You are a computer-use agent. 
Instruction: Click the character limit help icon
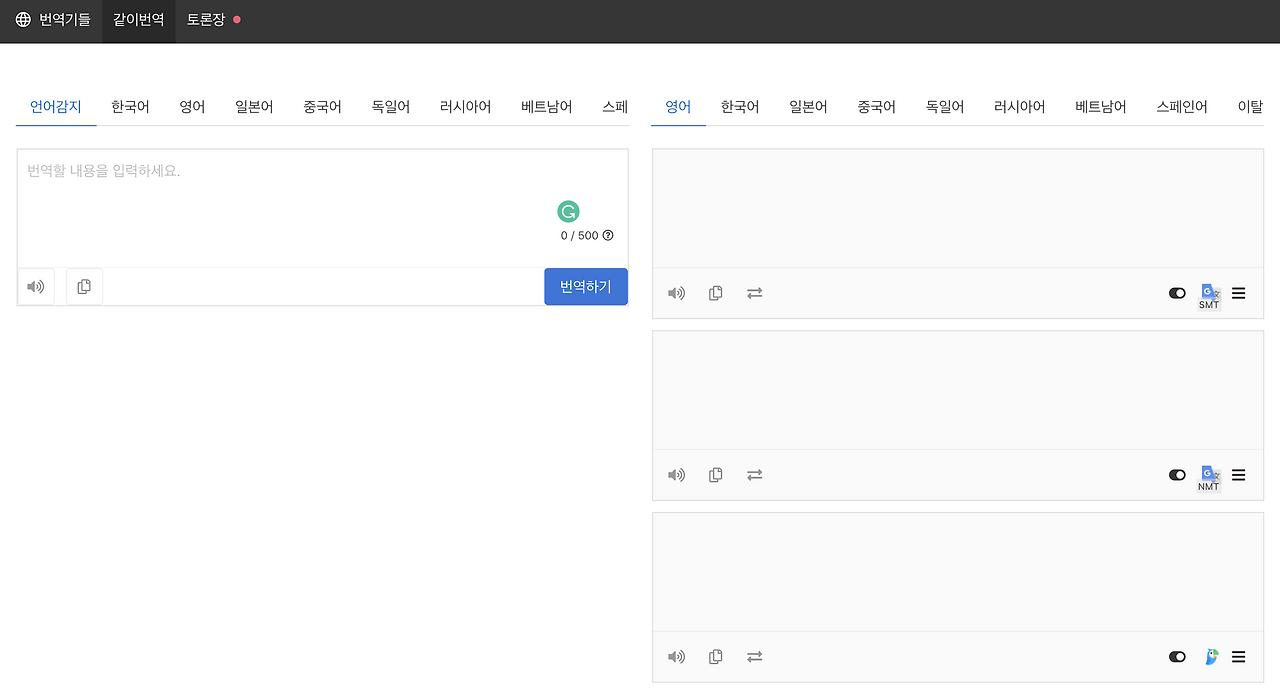tap(608, 236)
